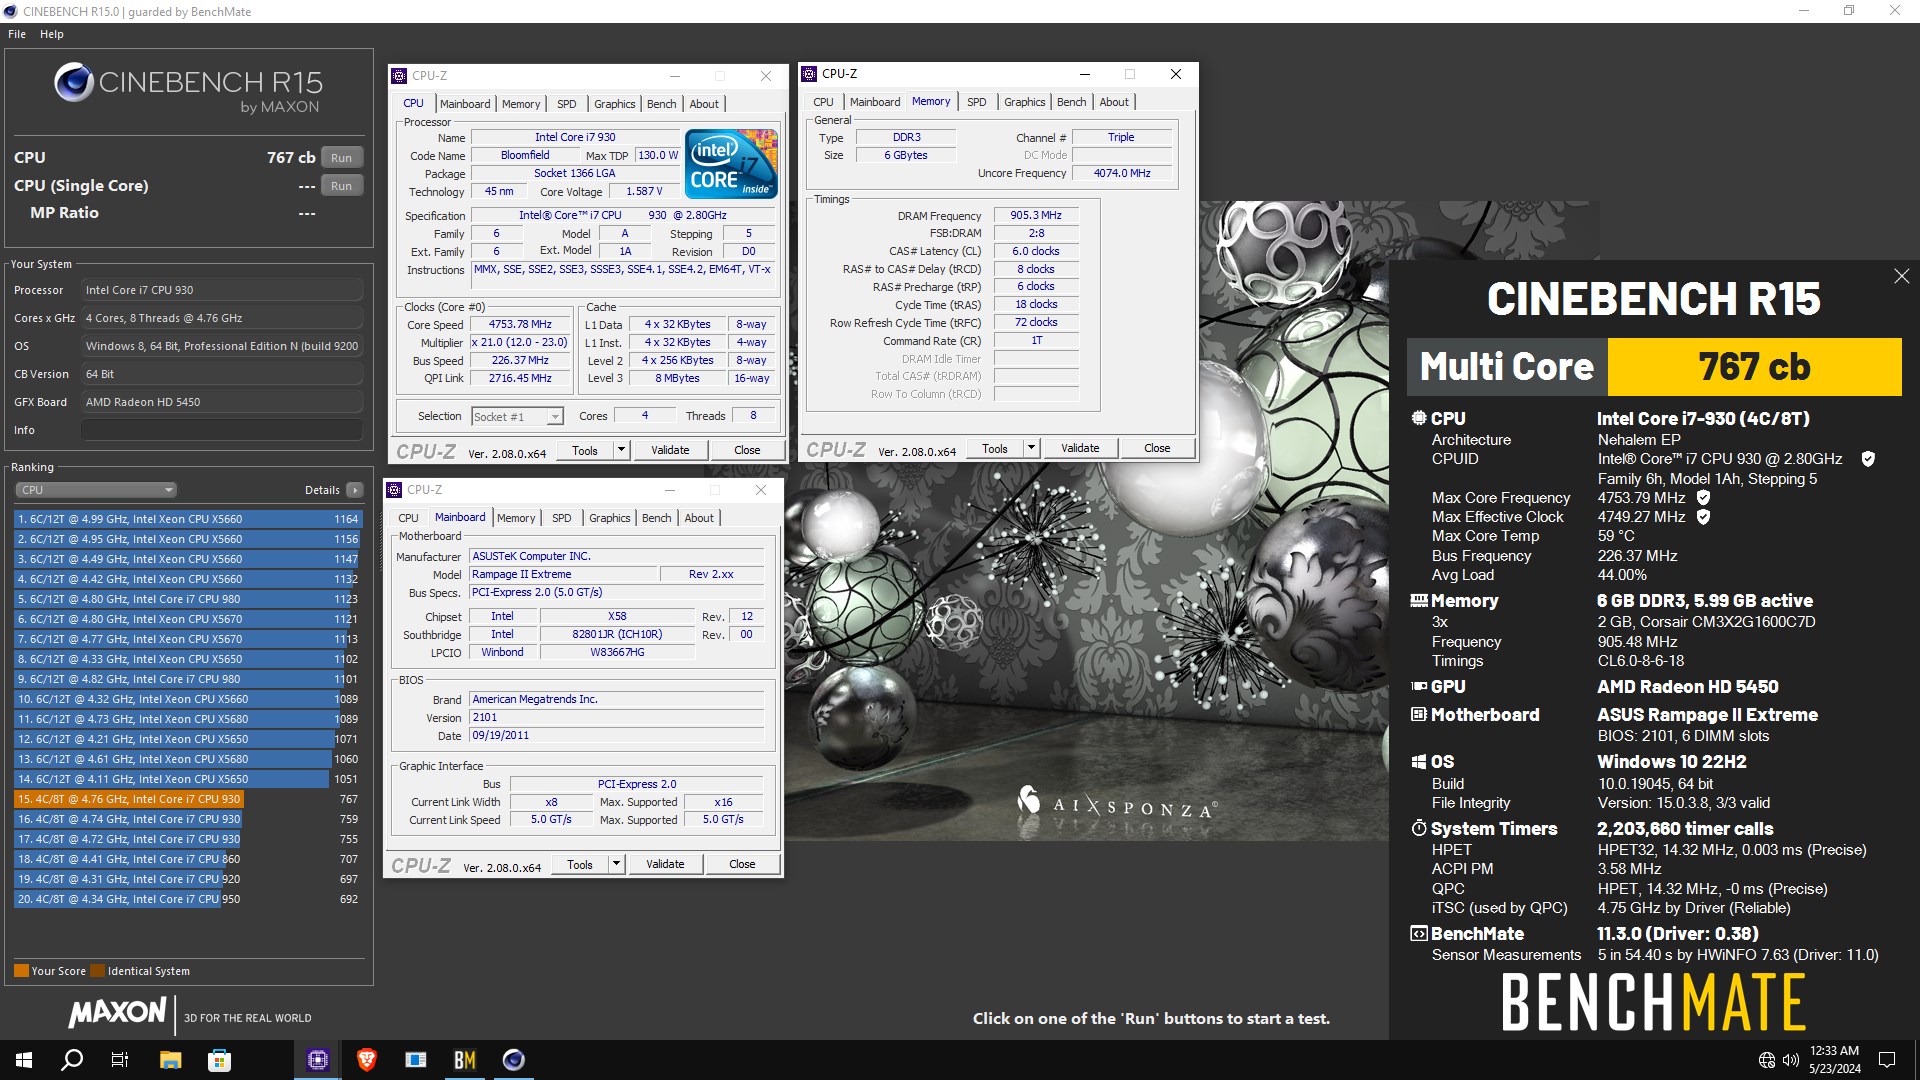Screen dimensions: 1920x1080
Task: Click shield icon beside Max Core Frequency
Action: tap(1703, 497)
